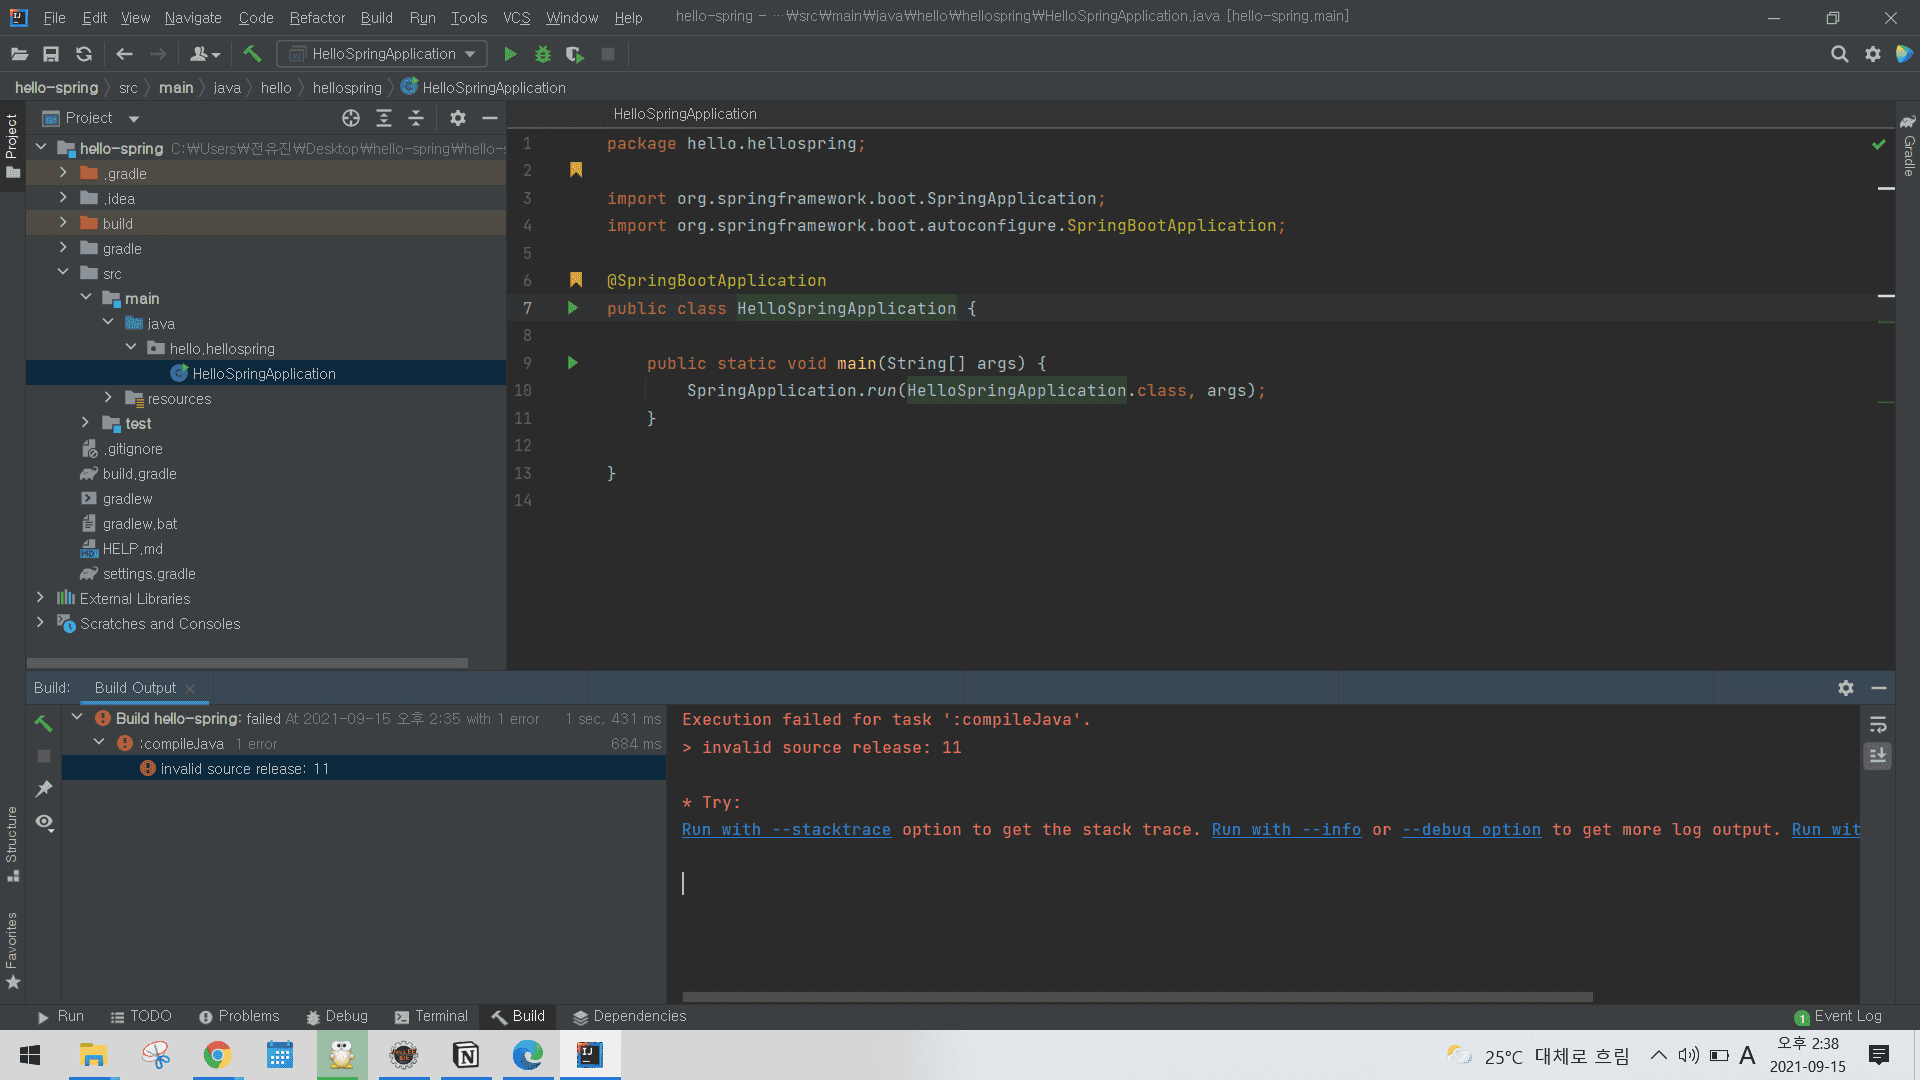
Task: Toggle eye view filter in Build panel
Action: pos(44,822)
